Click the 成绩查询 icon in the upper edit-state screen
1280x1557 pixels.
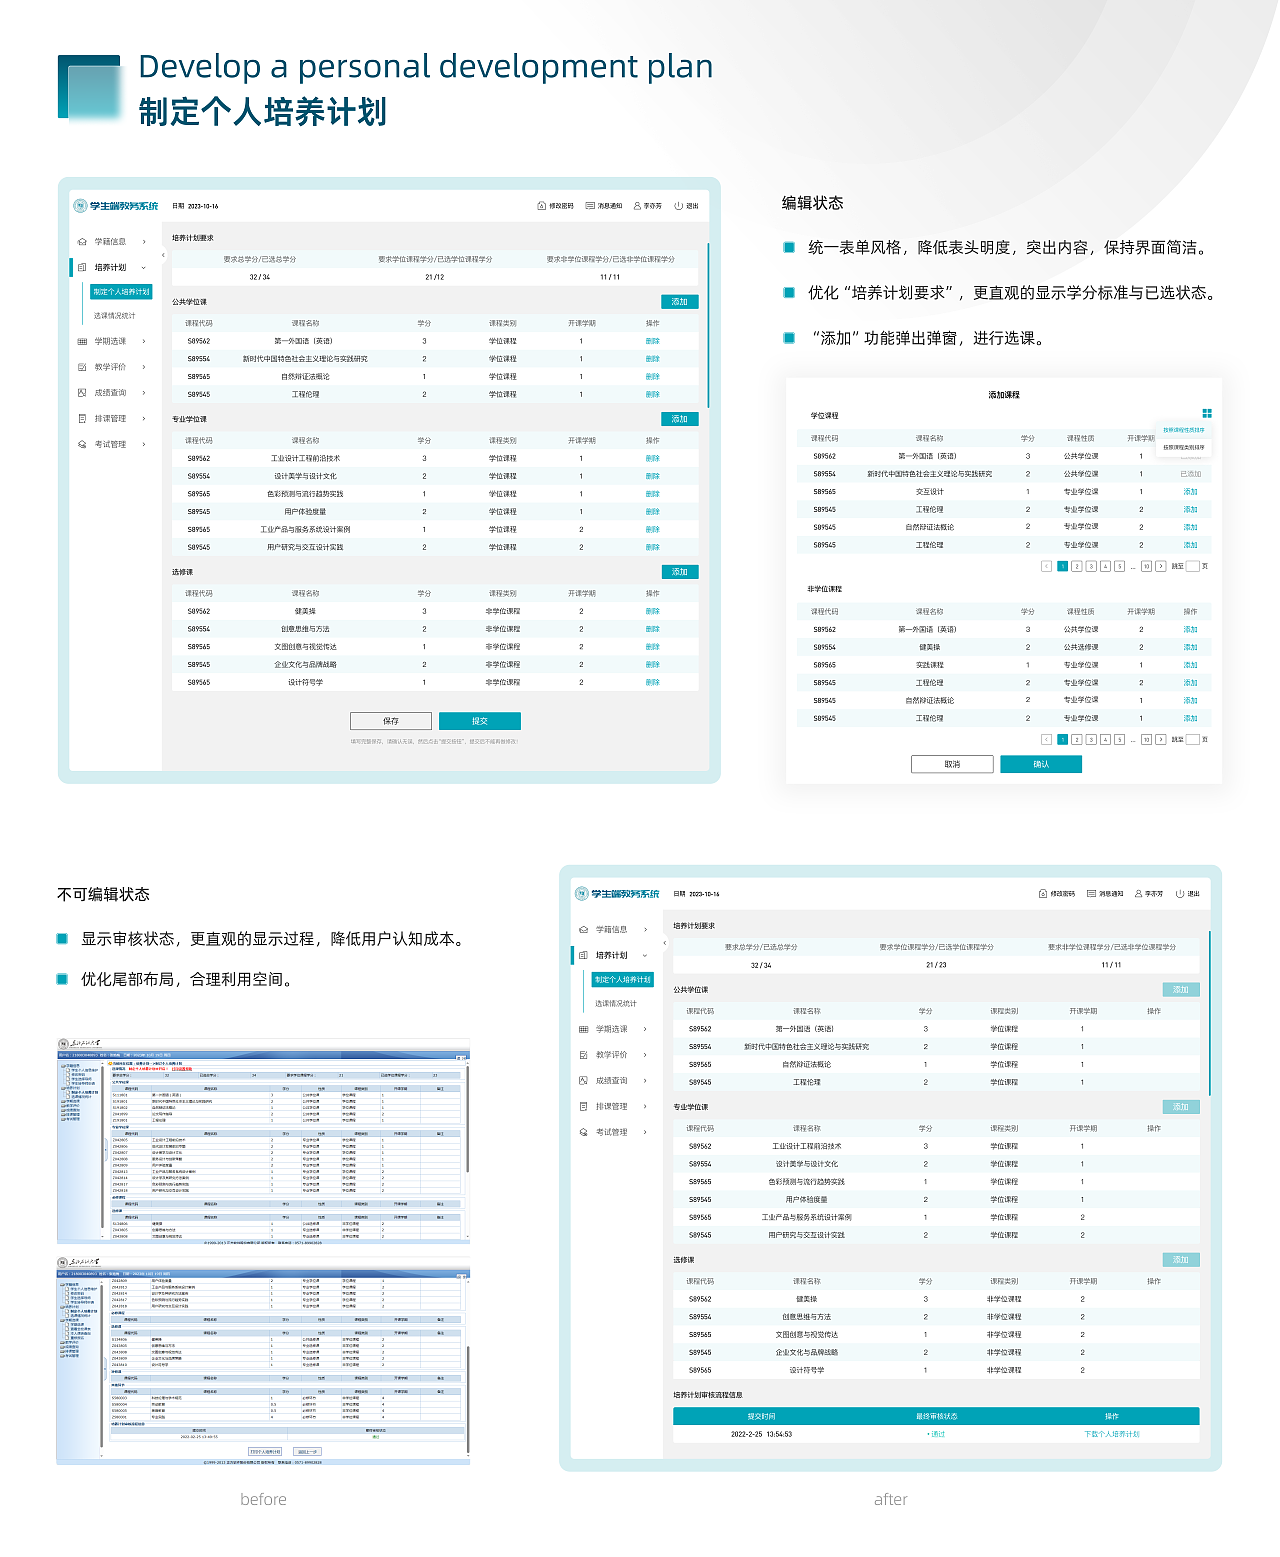pyautogui.click(x=82, y=393)
